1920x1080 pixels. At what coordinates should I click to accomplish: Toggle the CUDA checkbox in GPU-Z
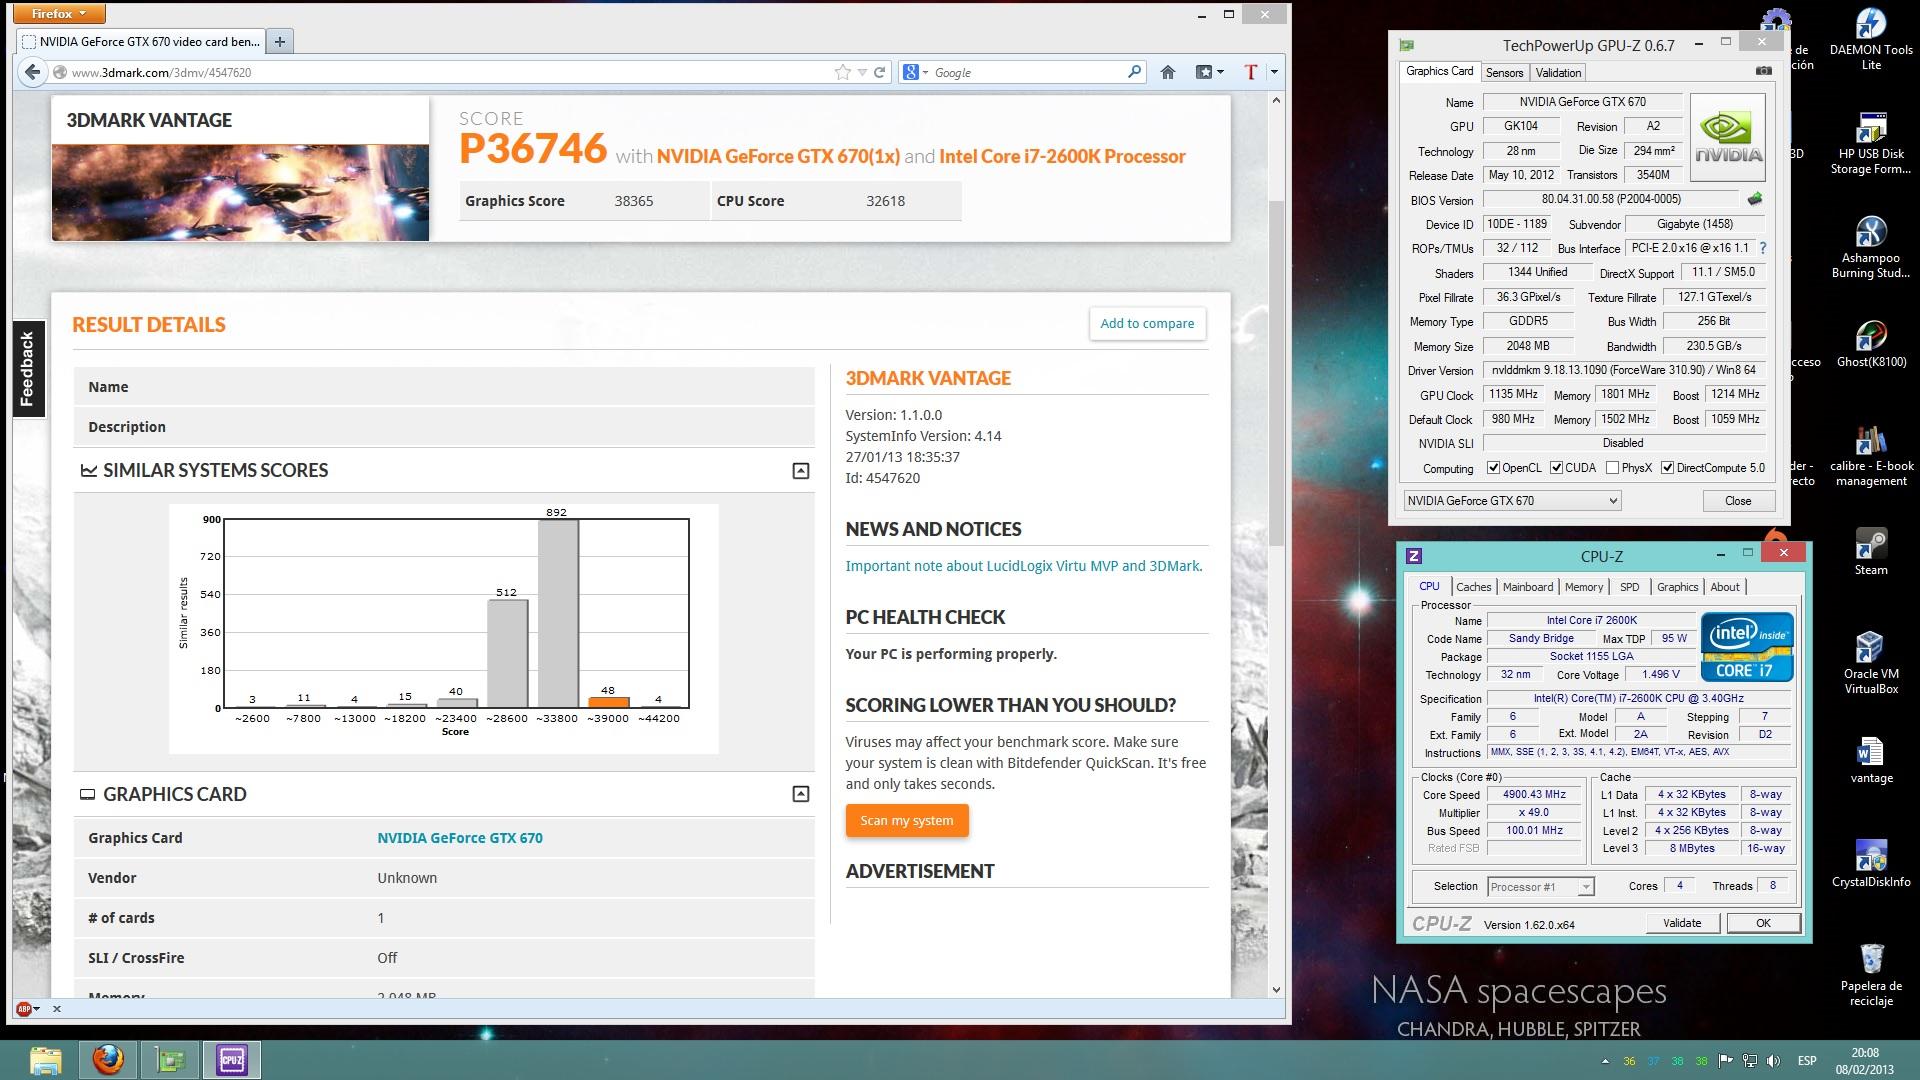pyautogui.click(x=1556, y=468)
